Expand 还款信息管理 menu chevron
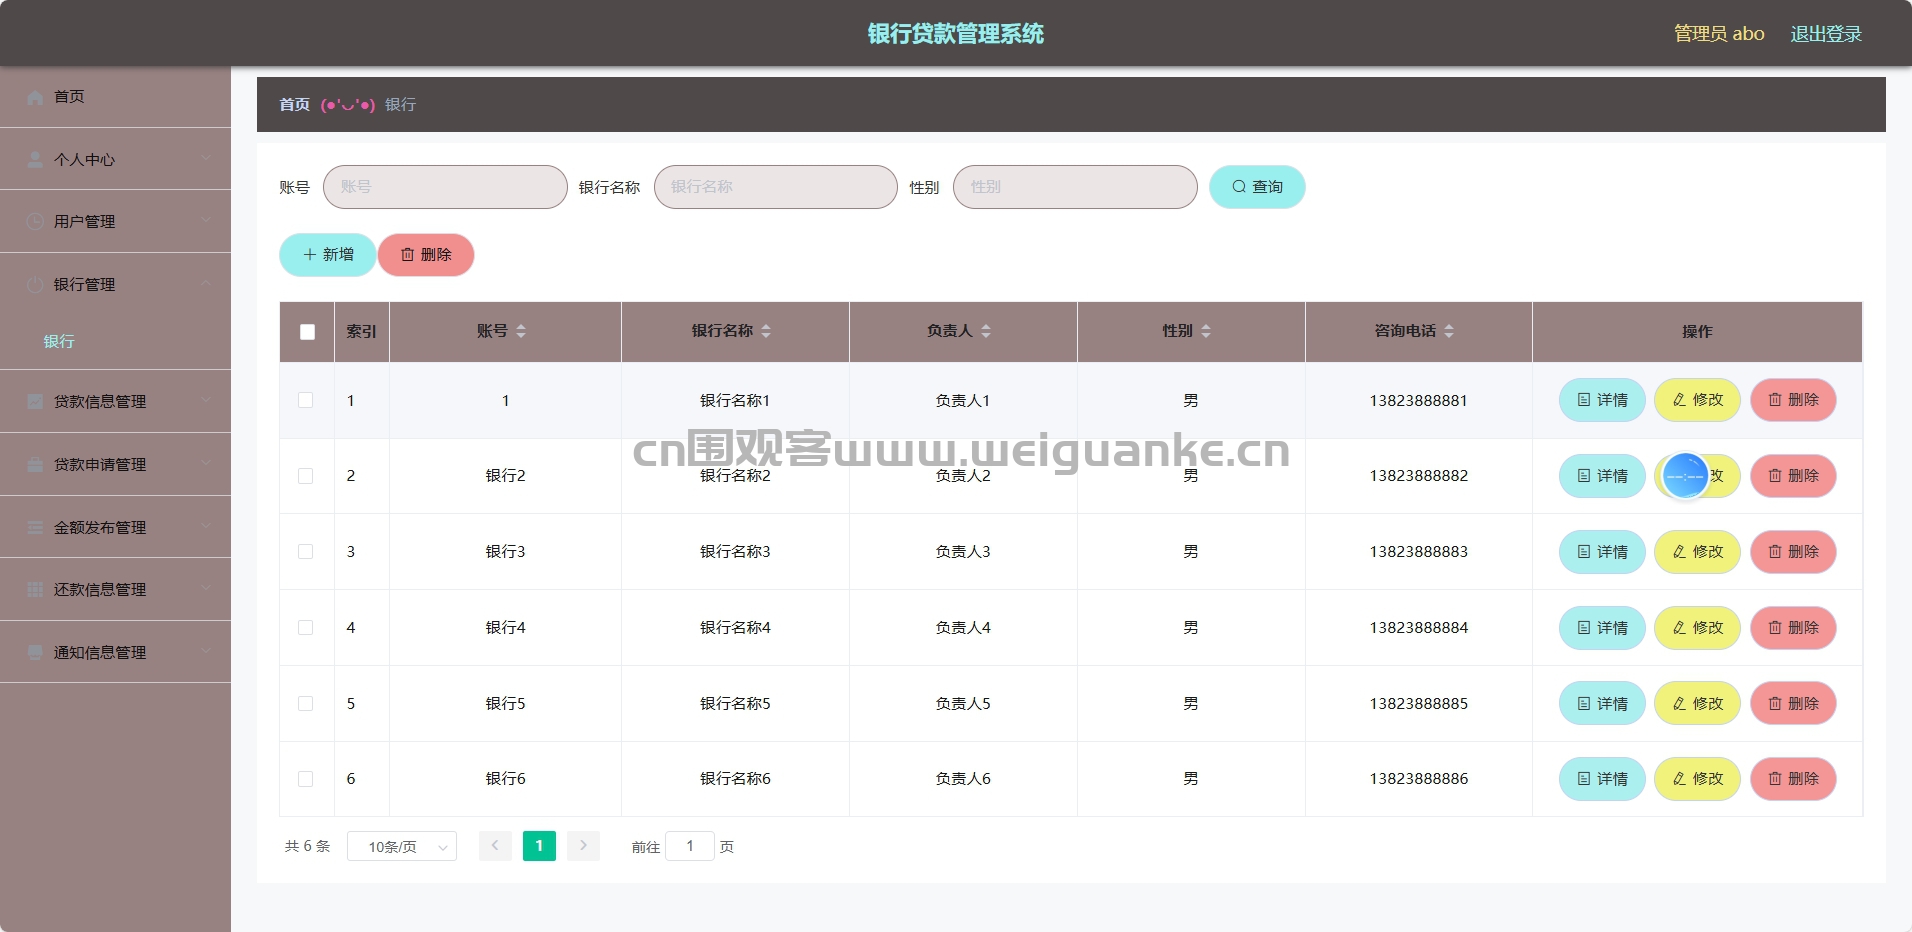 [x=206, y=588]
